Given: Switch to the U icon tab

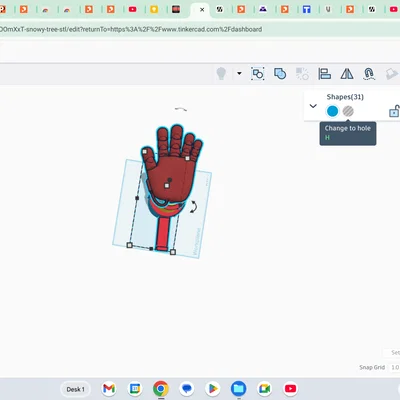Looking at the screenshot, I should (328, 9).
